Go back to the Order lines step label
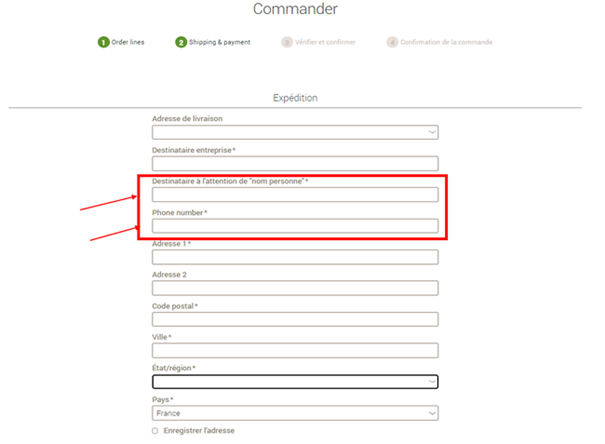This screenshot has width=605, height=444. pyautogui.click(x=128, y=42)
